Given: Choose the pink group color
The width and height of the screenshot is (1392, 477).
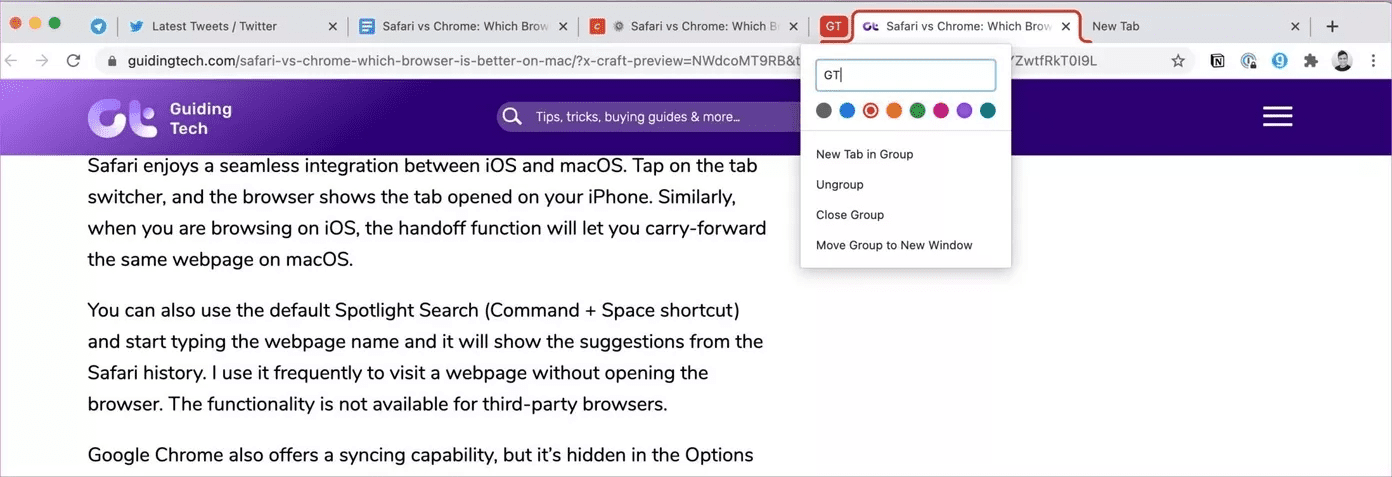Looking at the screenshot, I should [x=941, y=111].
